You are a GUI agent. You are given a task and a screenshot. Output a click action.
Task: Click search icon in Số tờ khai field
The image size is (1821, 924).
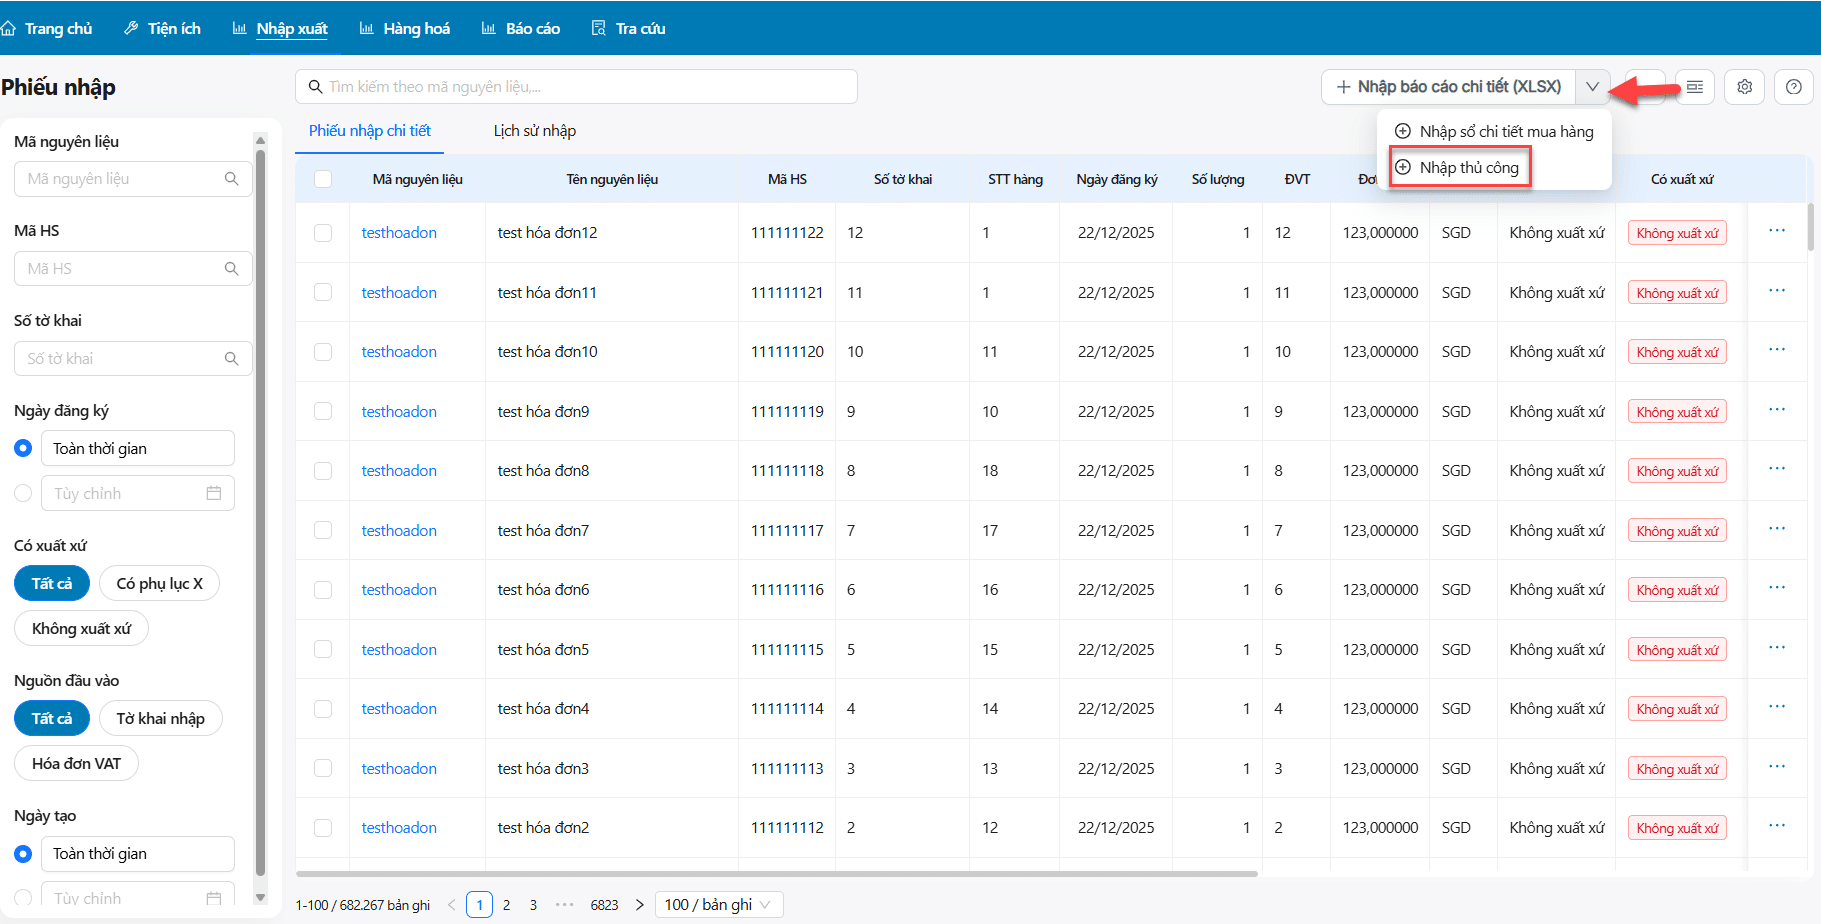pyautogui.click(x=231, y=359)
